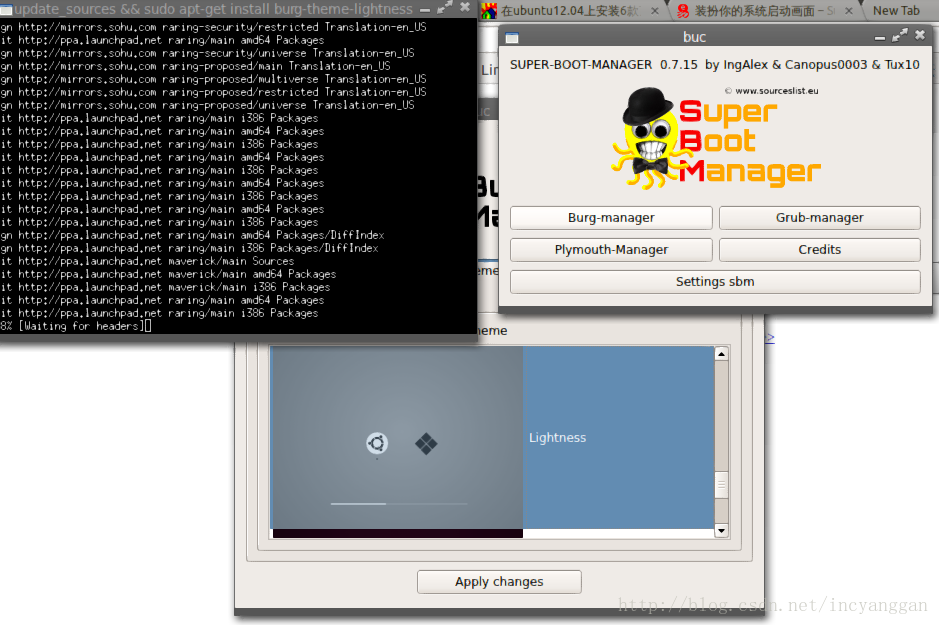Click the favicon on ubuntu12.04 tab
939x625 pixels.
pyautogui.click(x=489, y=11)
